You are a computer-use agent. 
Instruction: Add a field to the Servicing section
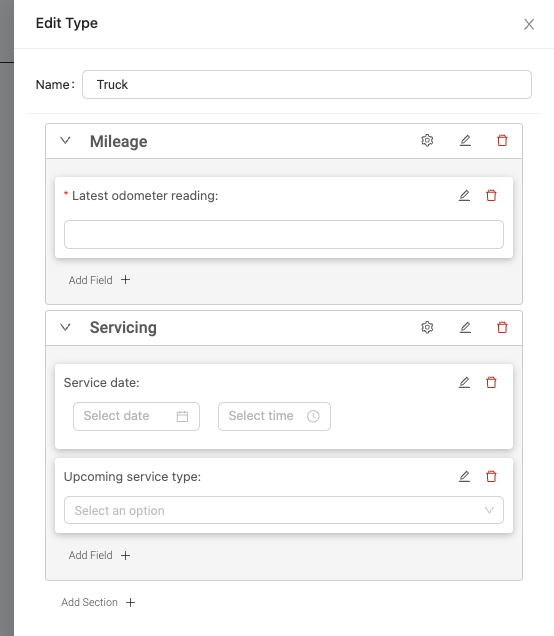click(99, 555)
